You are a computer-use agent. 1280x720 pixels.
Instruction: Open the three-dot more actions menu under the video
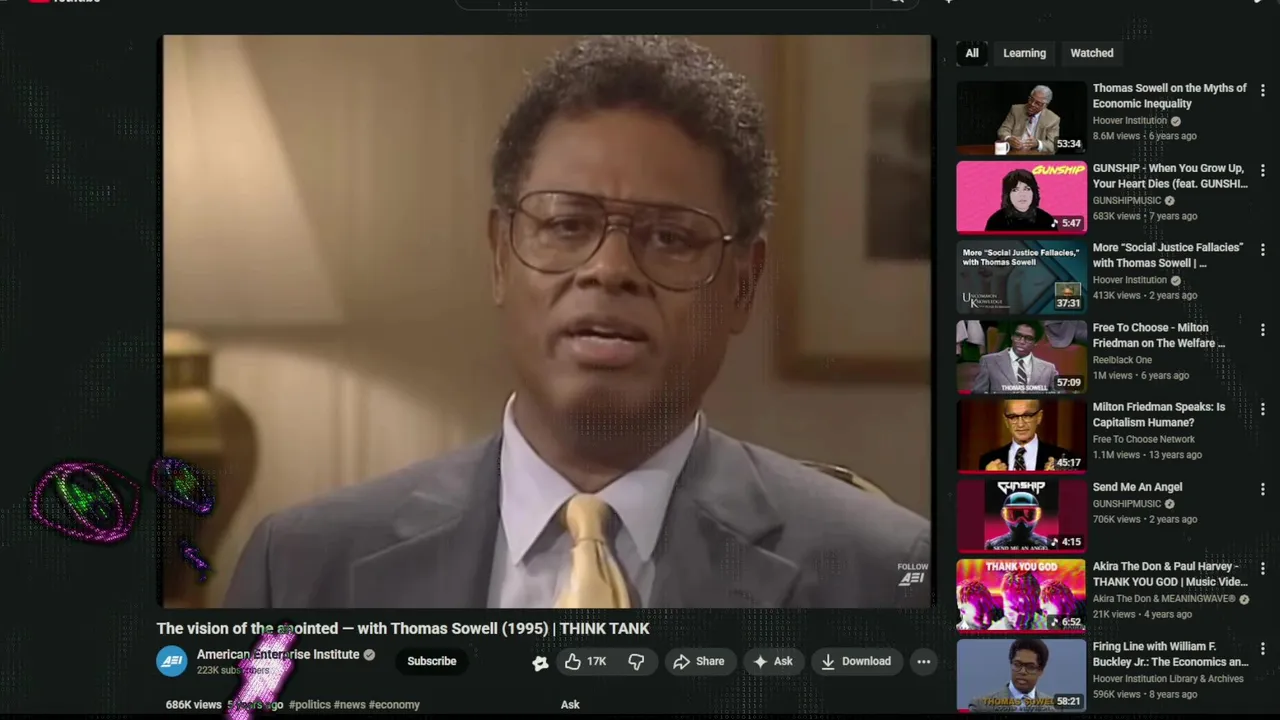tap(924, 661)
